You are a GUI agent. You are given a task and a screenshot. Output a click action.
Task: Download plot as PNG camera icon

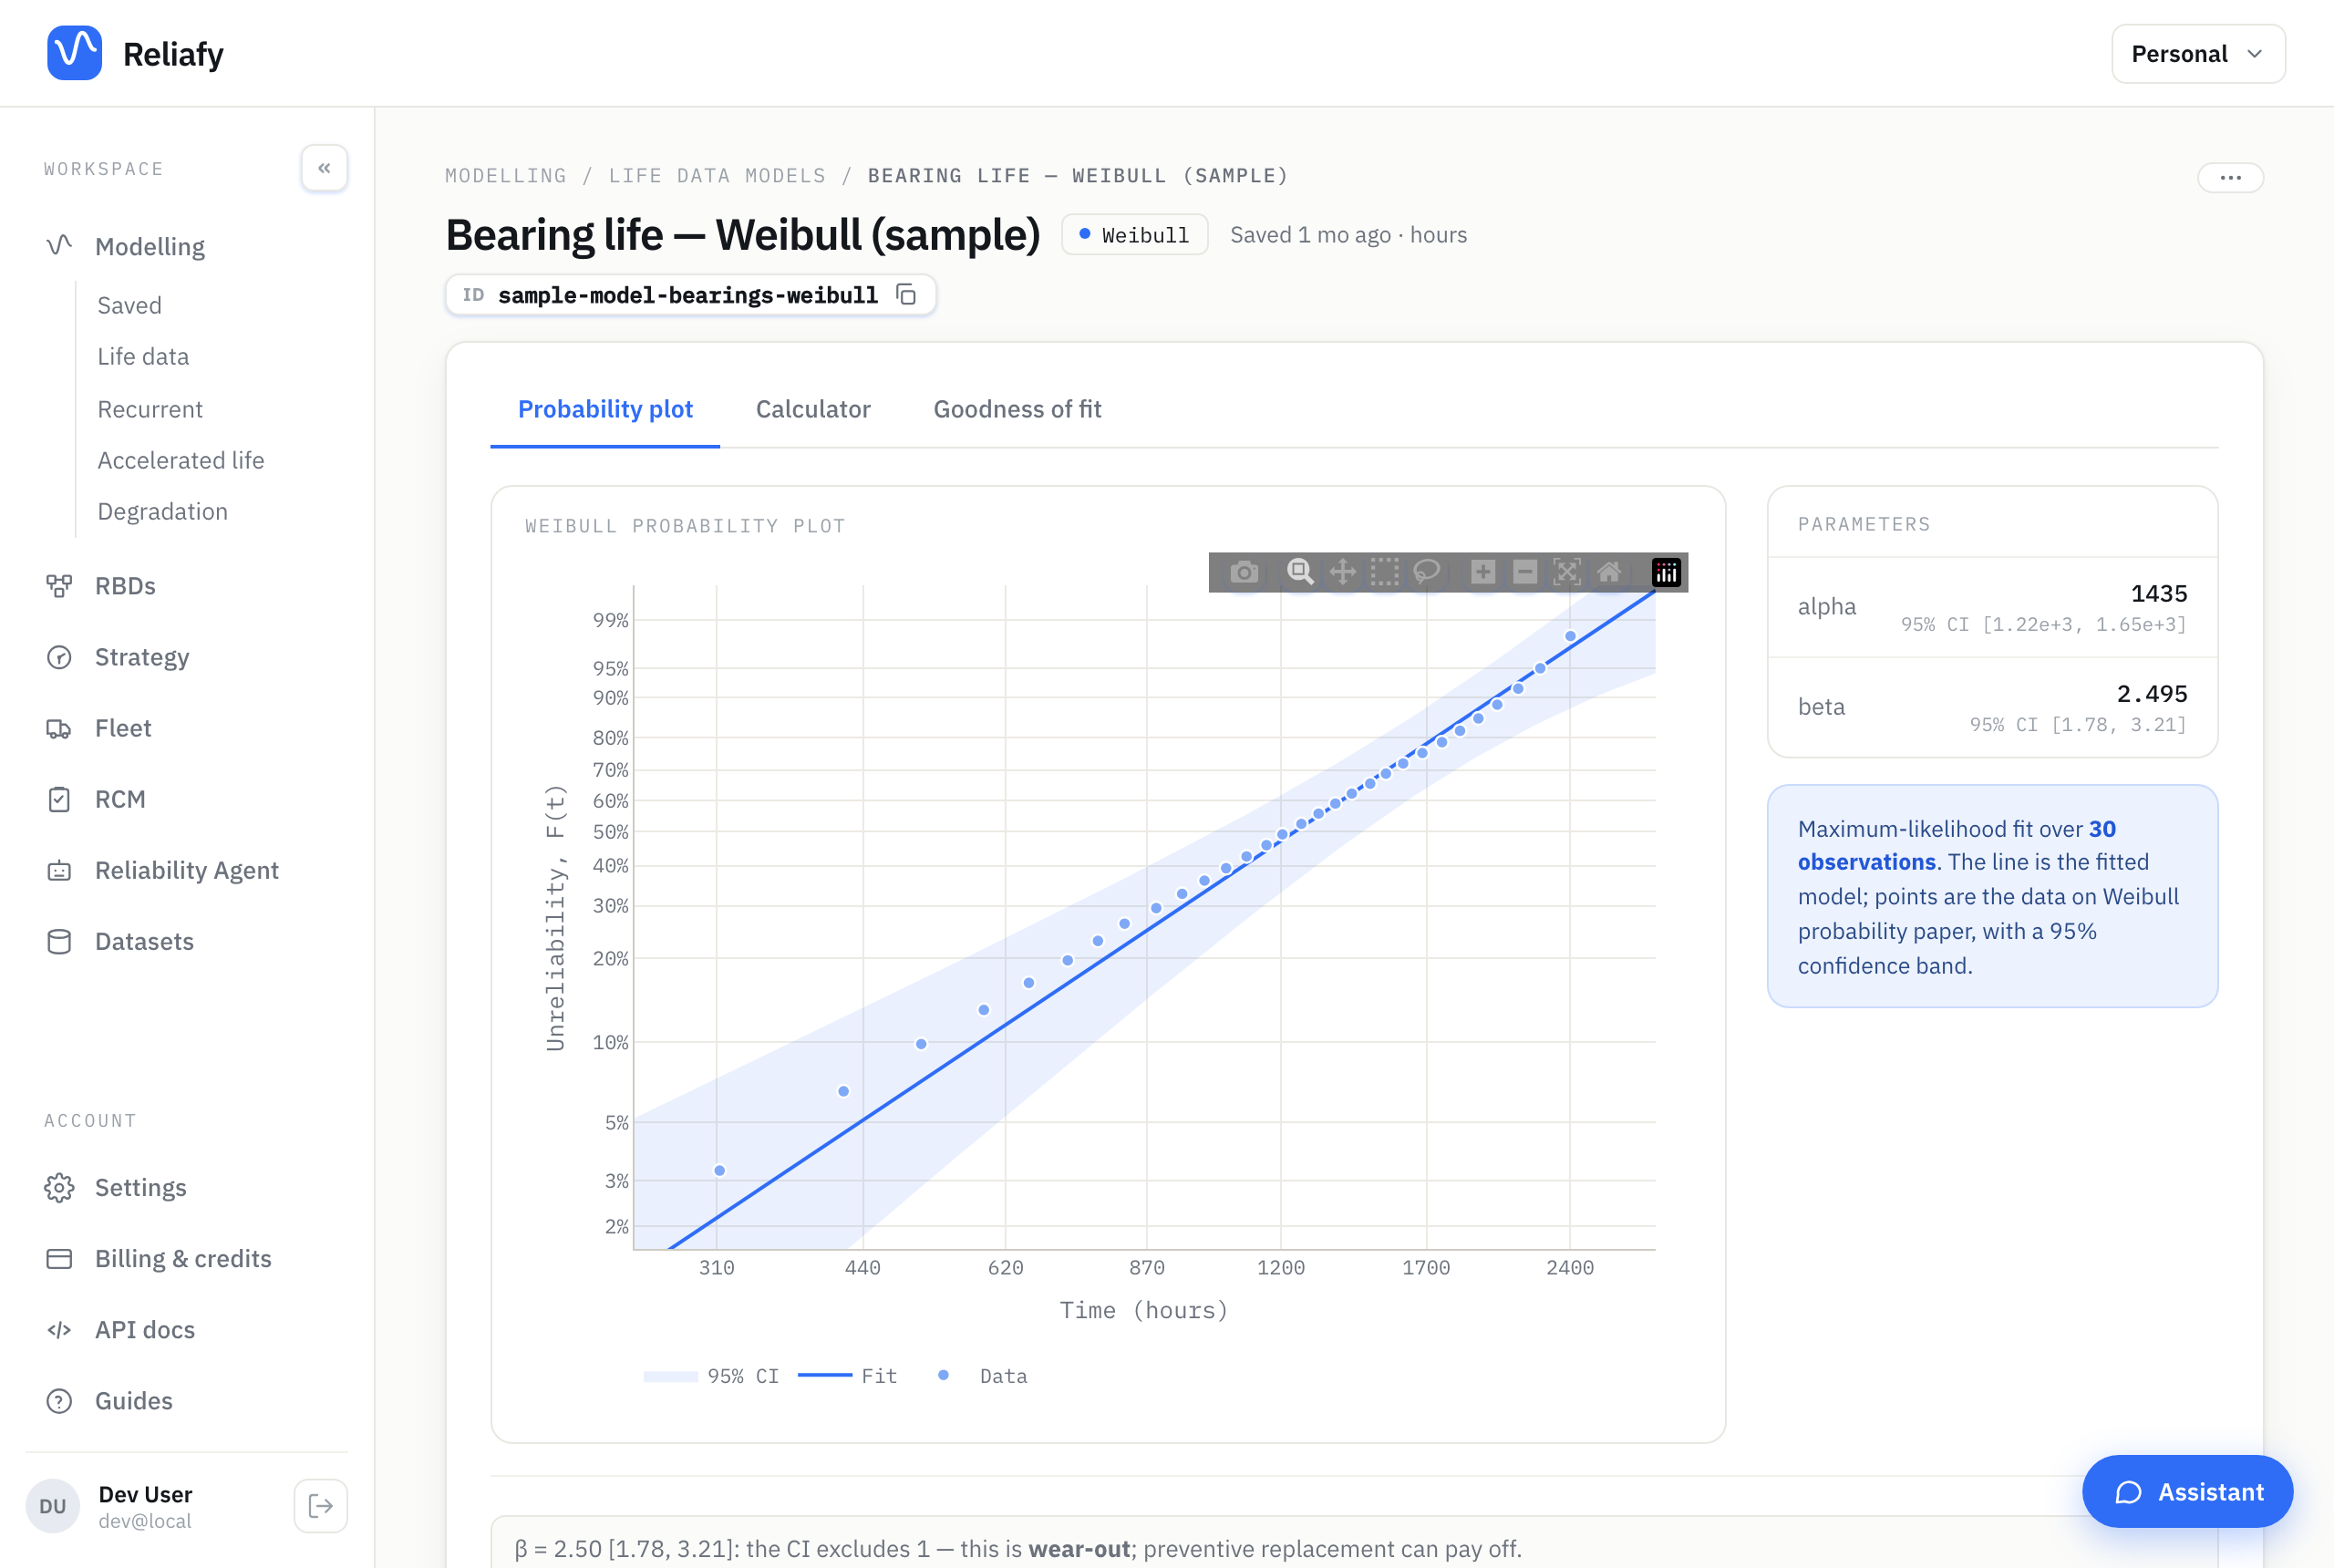point(1244,572)
